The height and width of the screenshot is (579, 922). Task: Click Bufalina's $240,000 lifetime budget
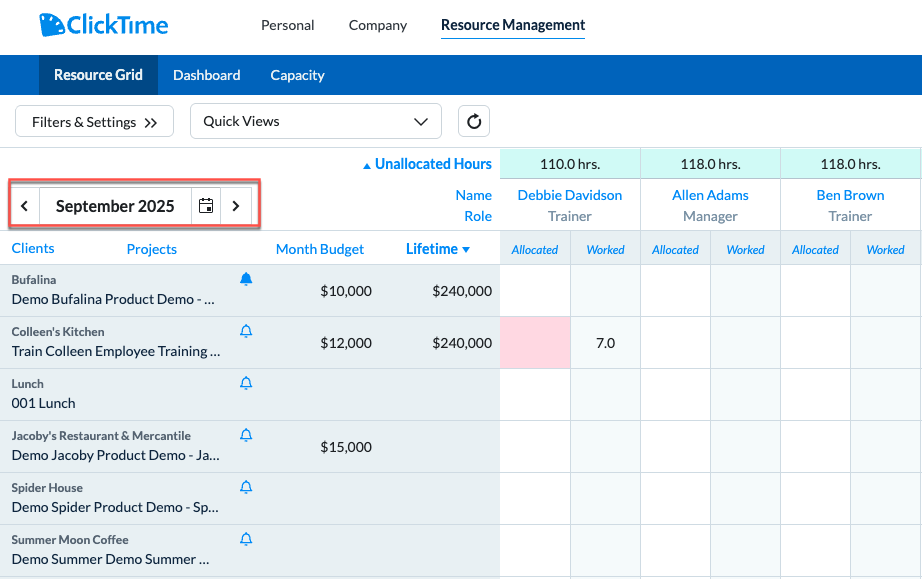462,291
